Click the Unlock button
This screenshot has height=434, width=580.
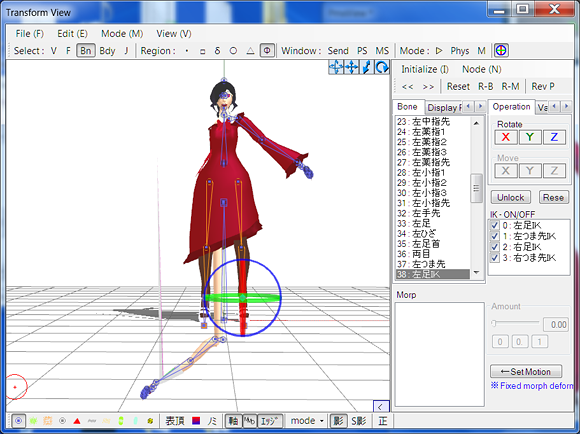pyautogui.click(x=510, y=197)
